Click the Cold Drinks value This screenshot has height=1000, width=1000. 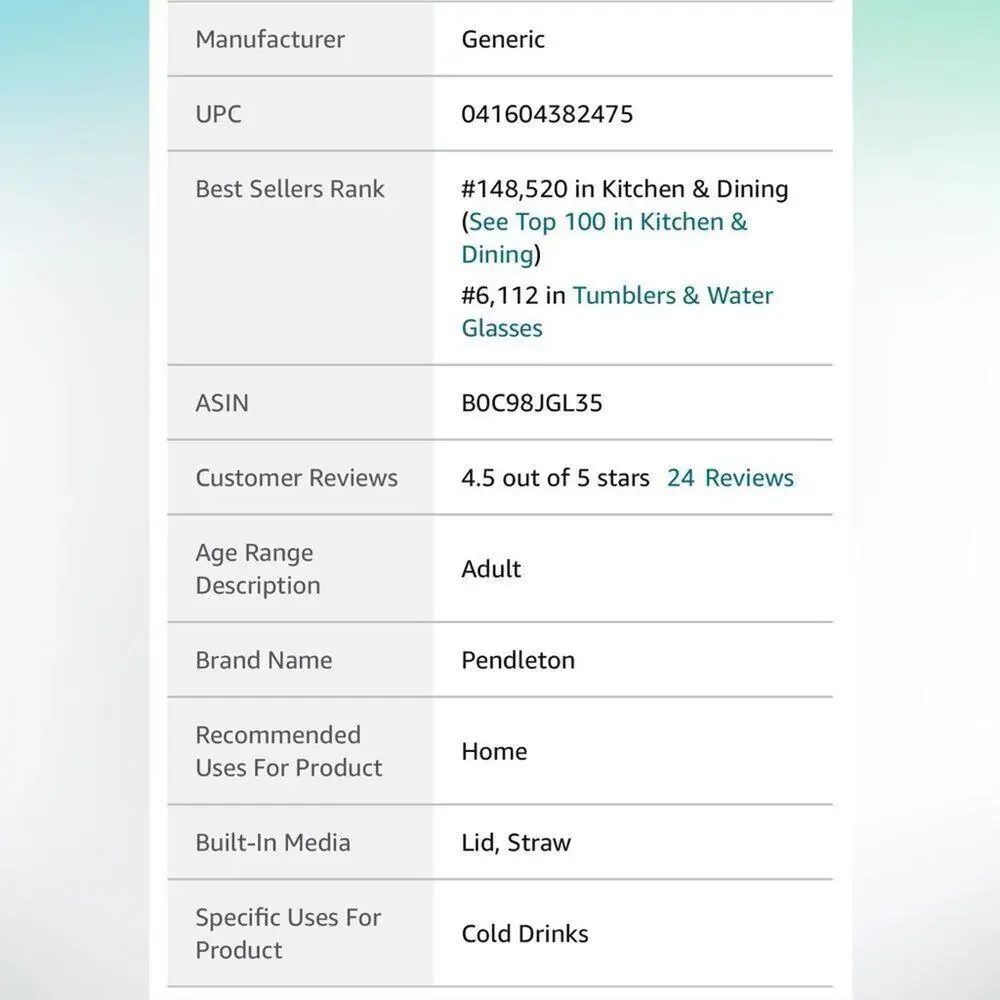[525, 934]
